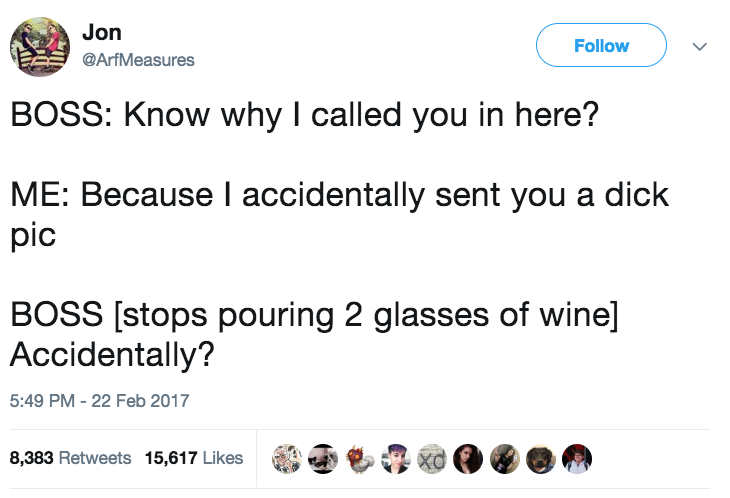Open the 5:49 PM - 22 Feb 2017 timestamp
Screen dimensions: 730x498
(99, 400)
